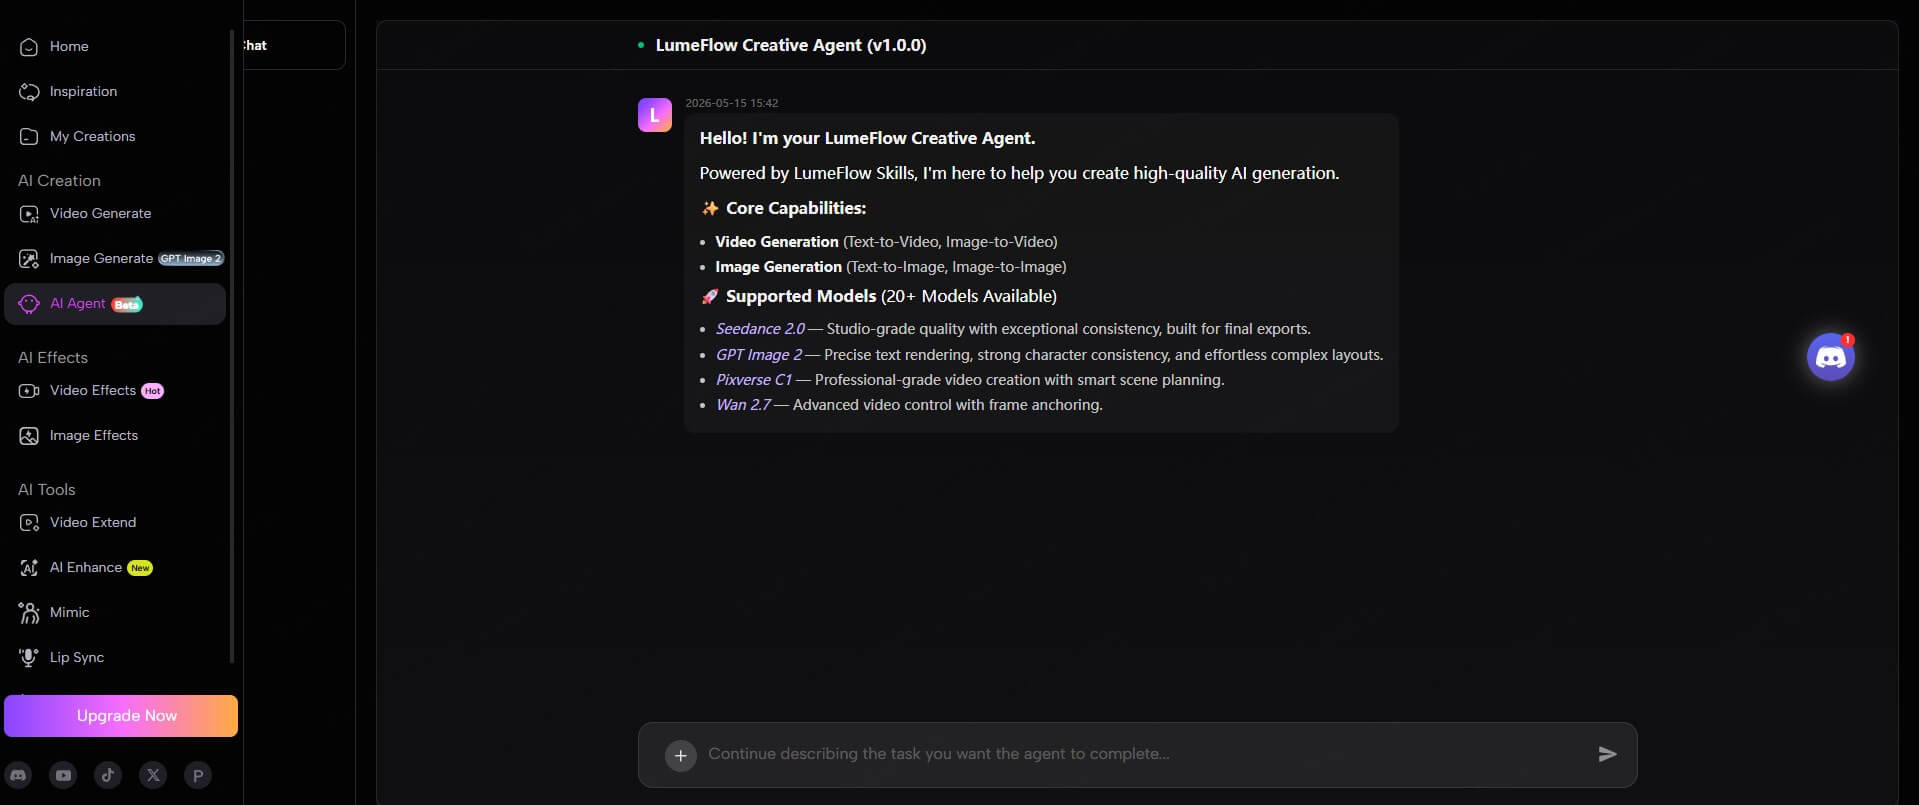1919x805 pixels.
Task: Click the Image Generate icon
Action: [x=29, y=259]
